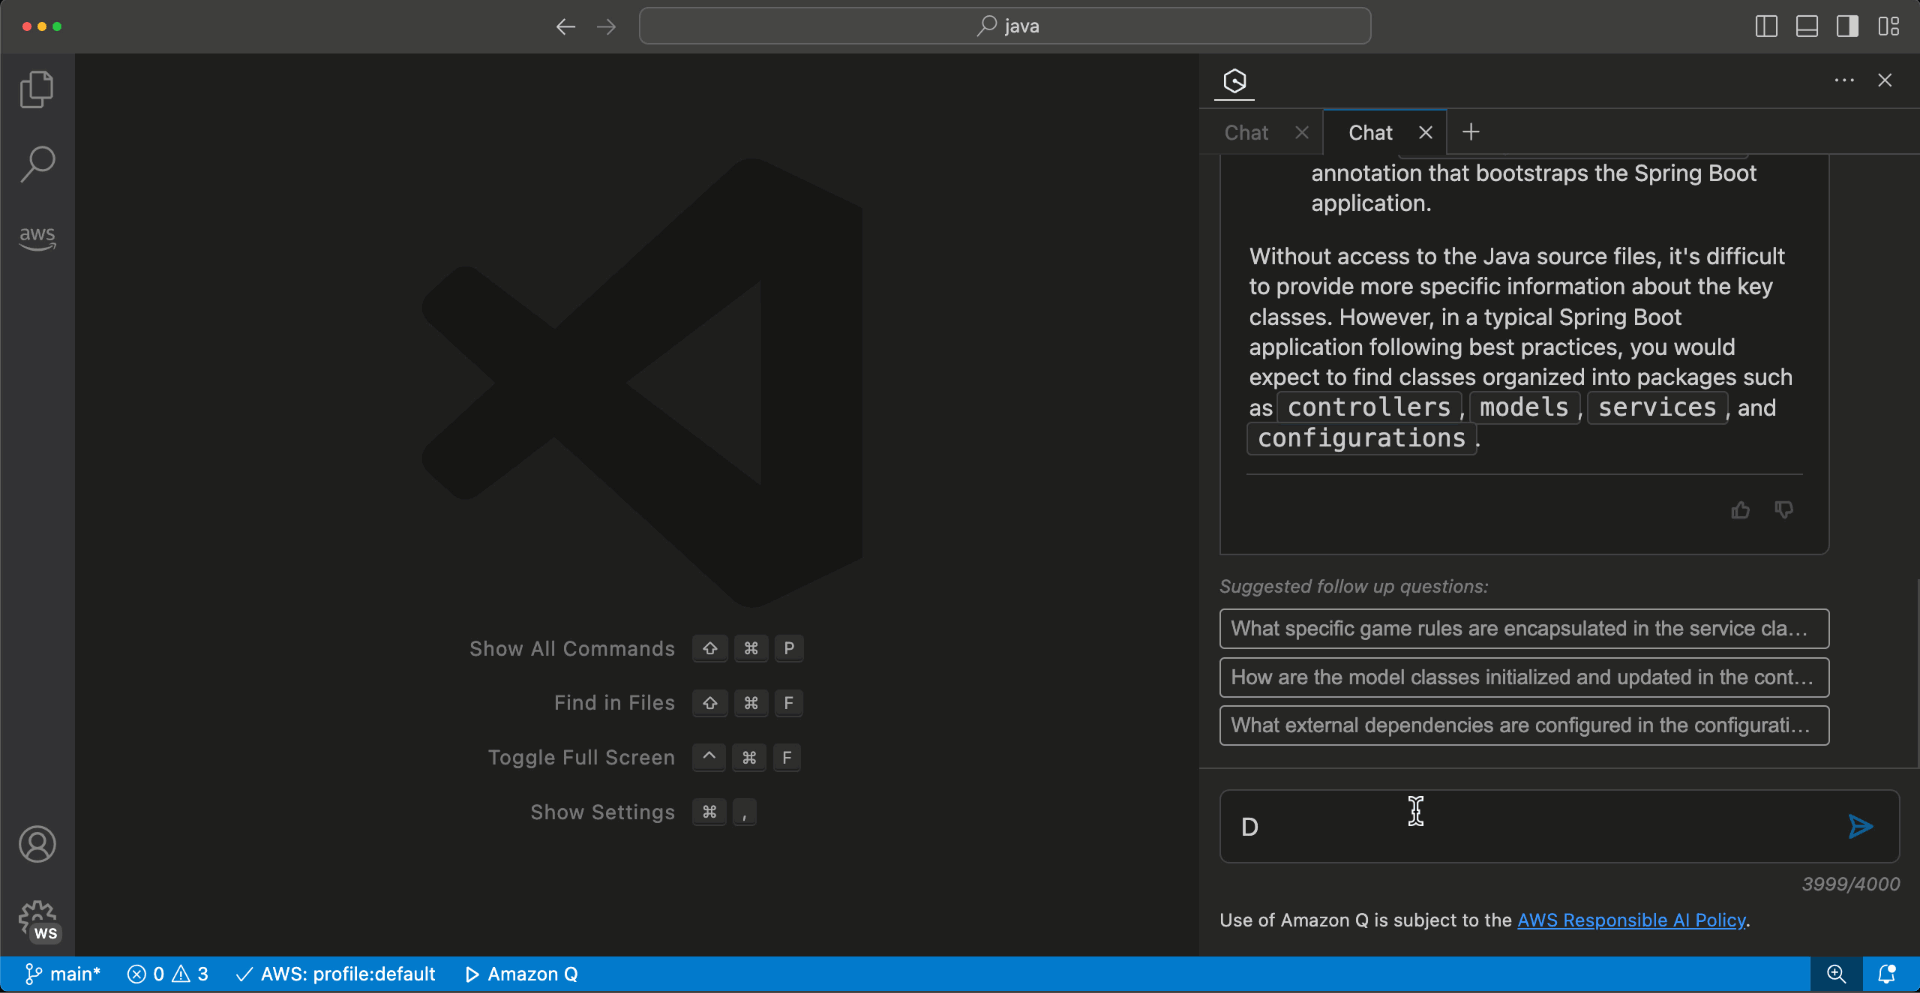This screenshot has height=993, width=1920.
Task: Show errors and warnings from status bar
Action: click(x=168, y=974)
